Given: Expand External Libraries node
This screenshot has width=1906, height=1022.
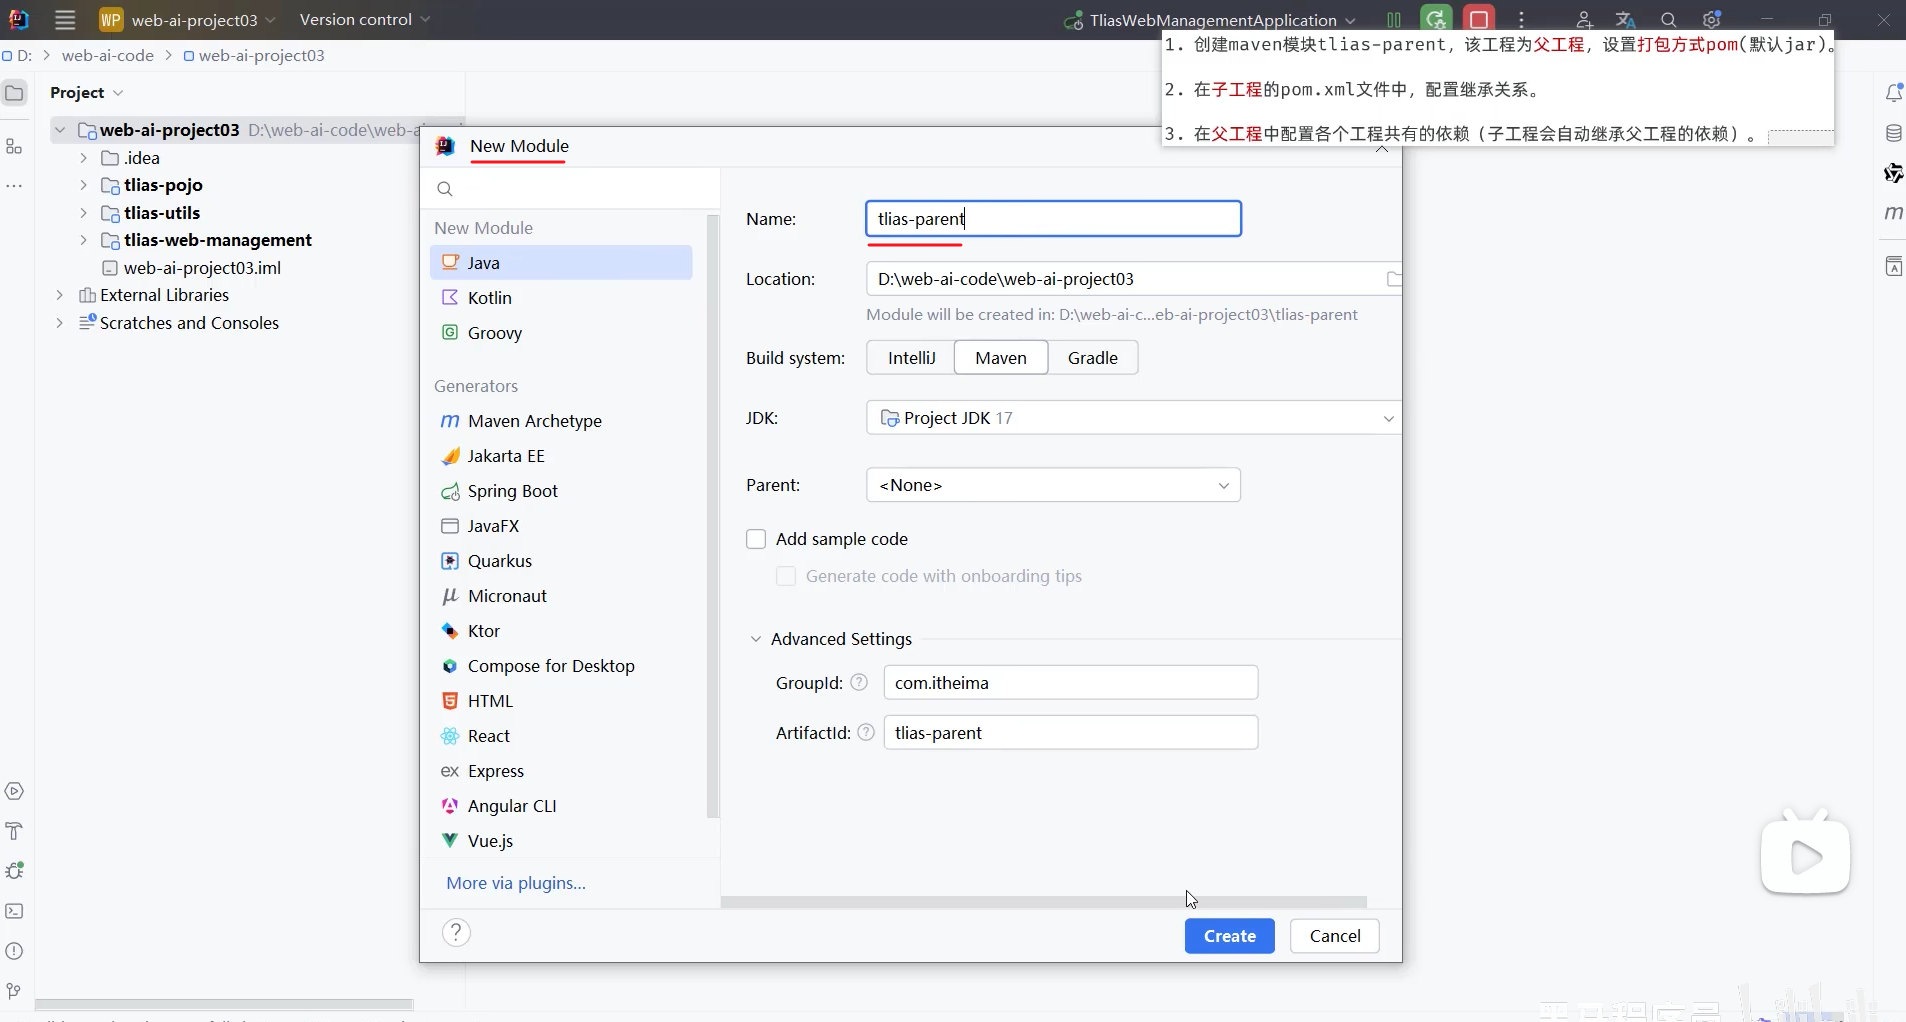Looking at the screenshot, I should pyautogui.click(x=60, y=295).
